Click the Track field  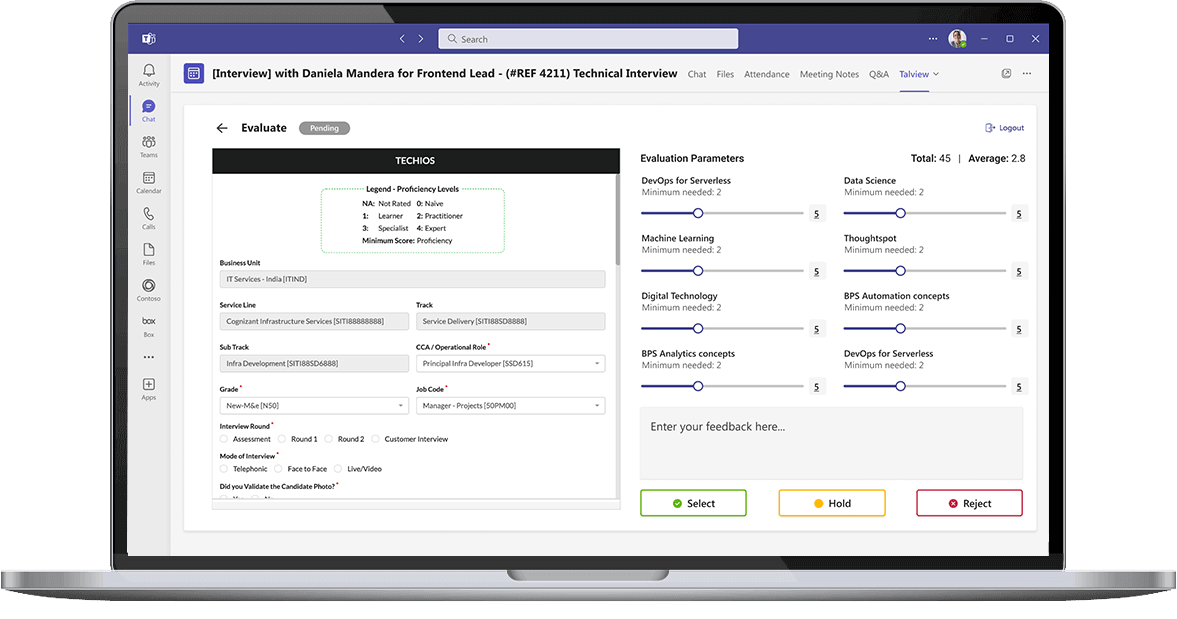tap(510, 321)
